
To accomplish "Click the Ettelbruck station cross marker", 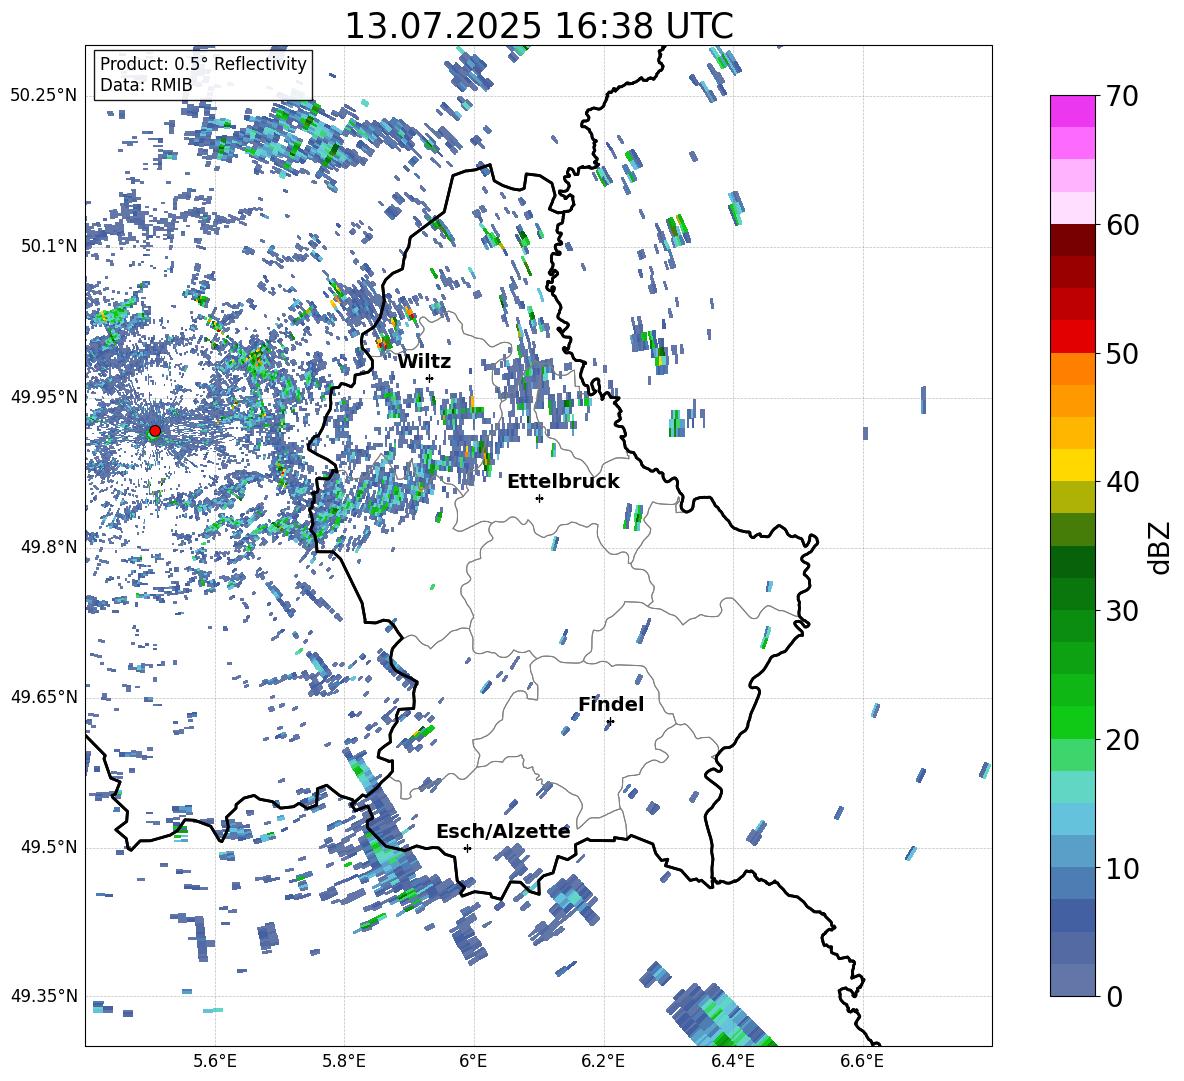I will pyautogui.click(x=539, y=498).
